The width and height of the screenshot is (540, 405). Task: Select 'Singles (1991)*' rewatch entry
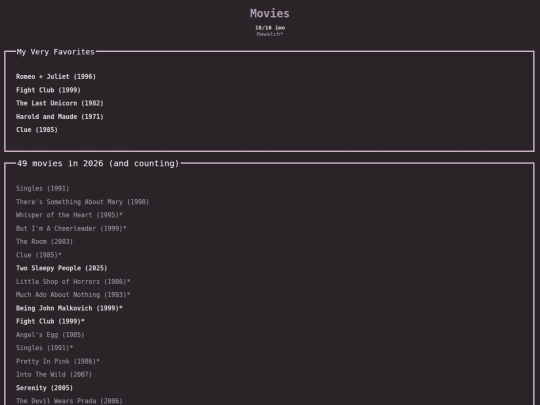44,347
